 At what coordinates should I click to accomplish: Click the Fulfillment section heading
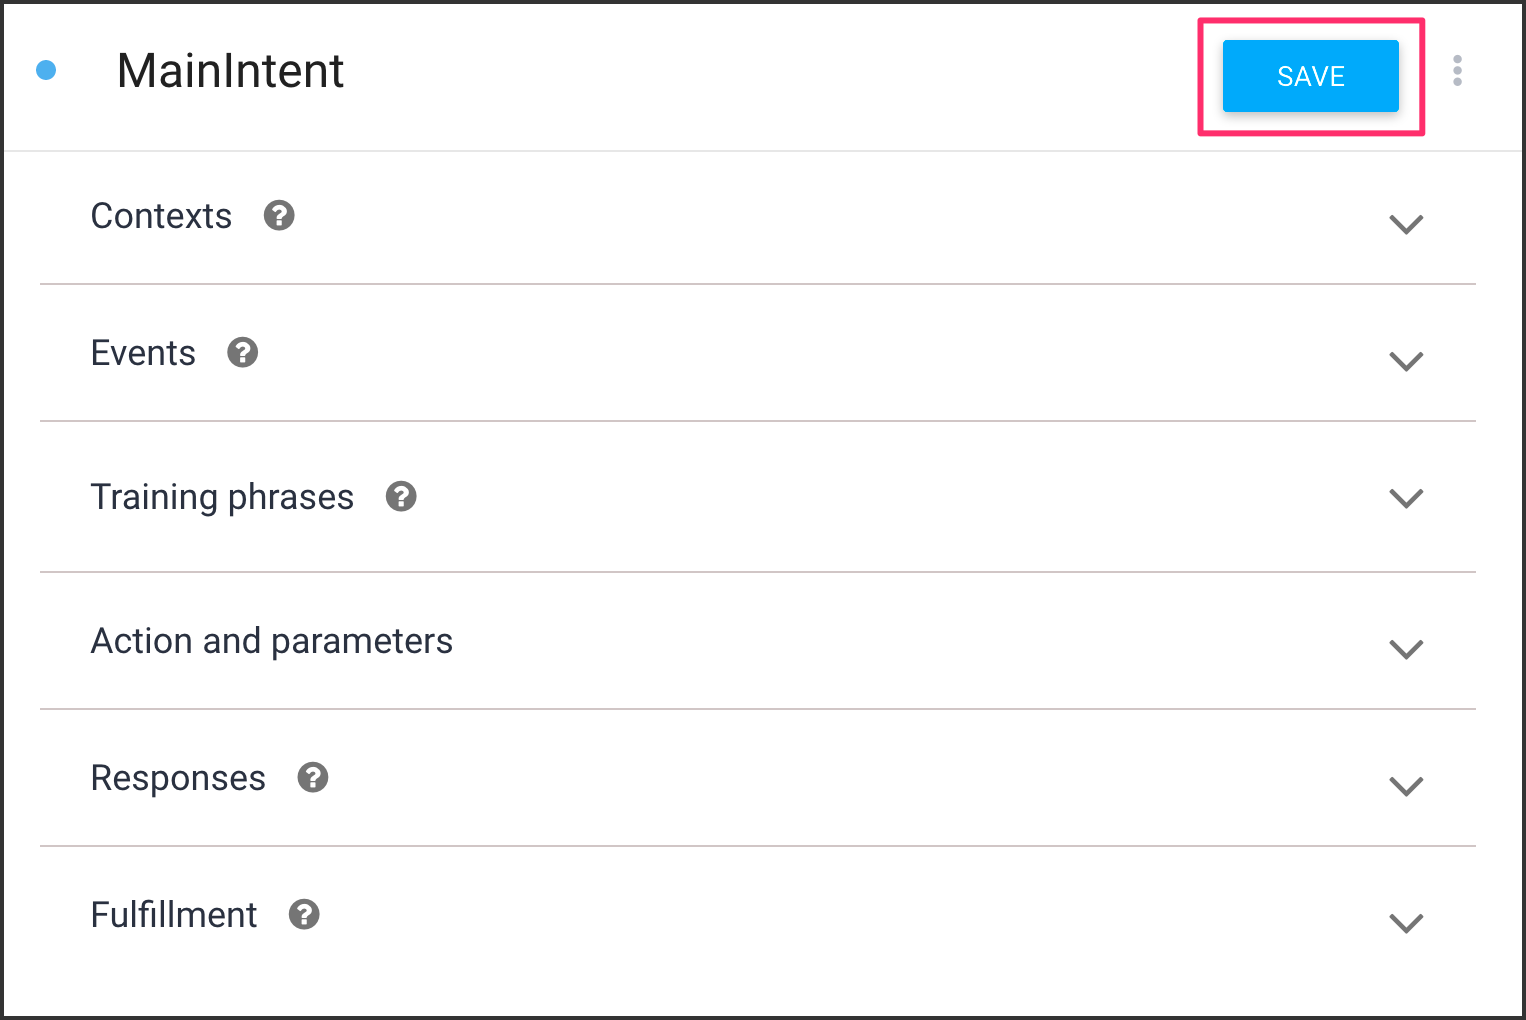coord(174,915)
